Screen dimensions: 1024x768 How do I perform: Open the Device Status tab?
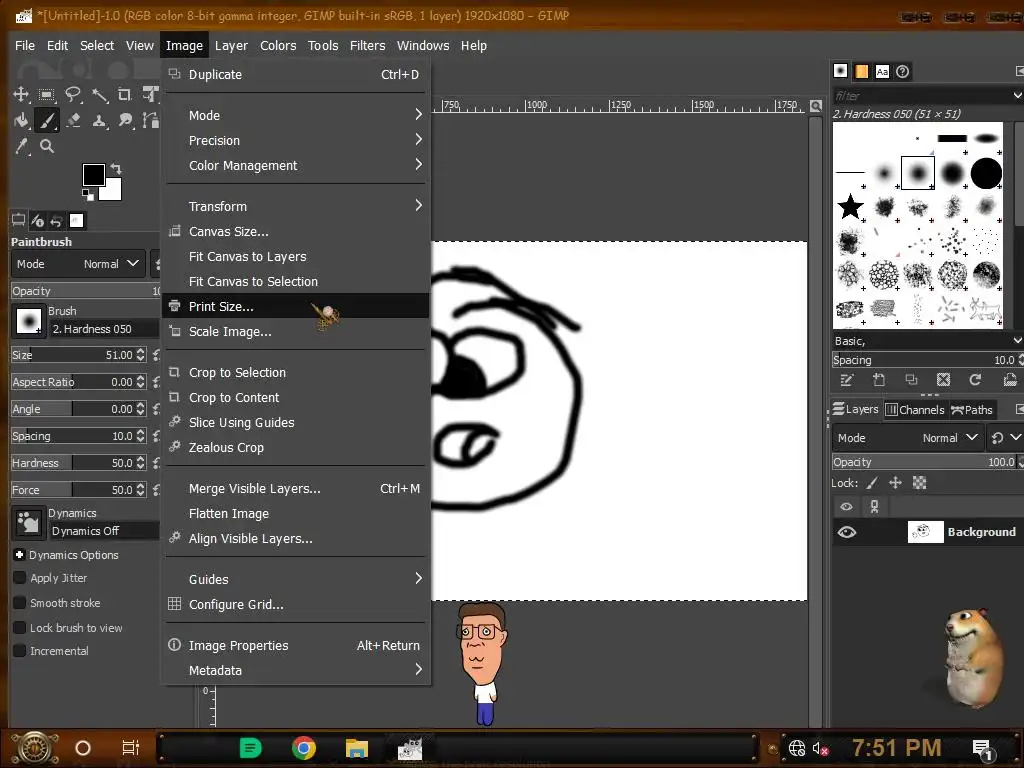pyautogui.click(x=38, y=221)
